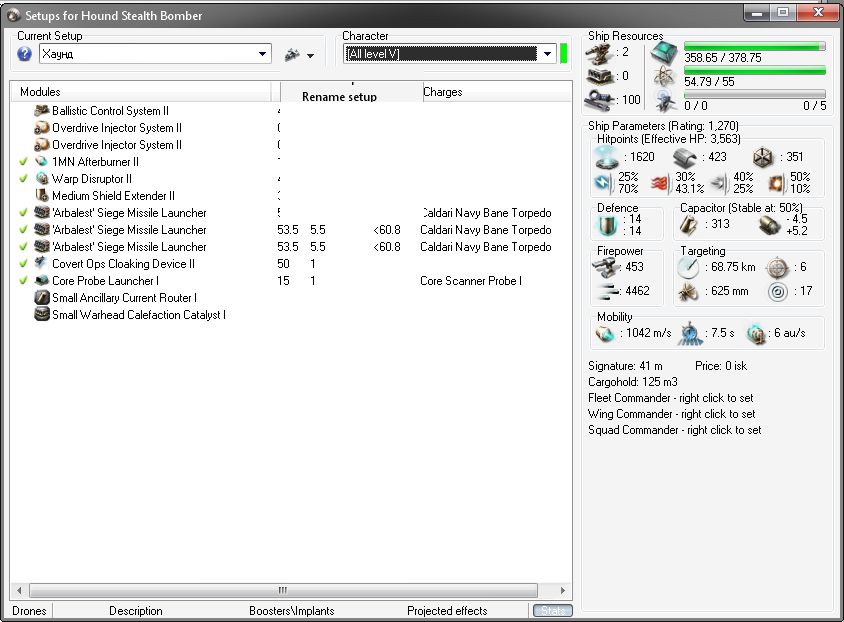Open the Character selection dropdown arrow

(547, 54)
